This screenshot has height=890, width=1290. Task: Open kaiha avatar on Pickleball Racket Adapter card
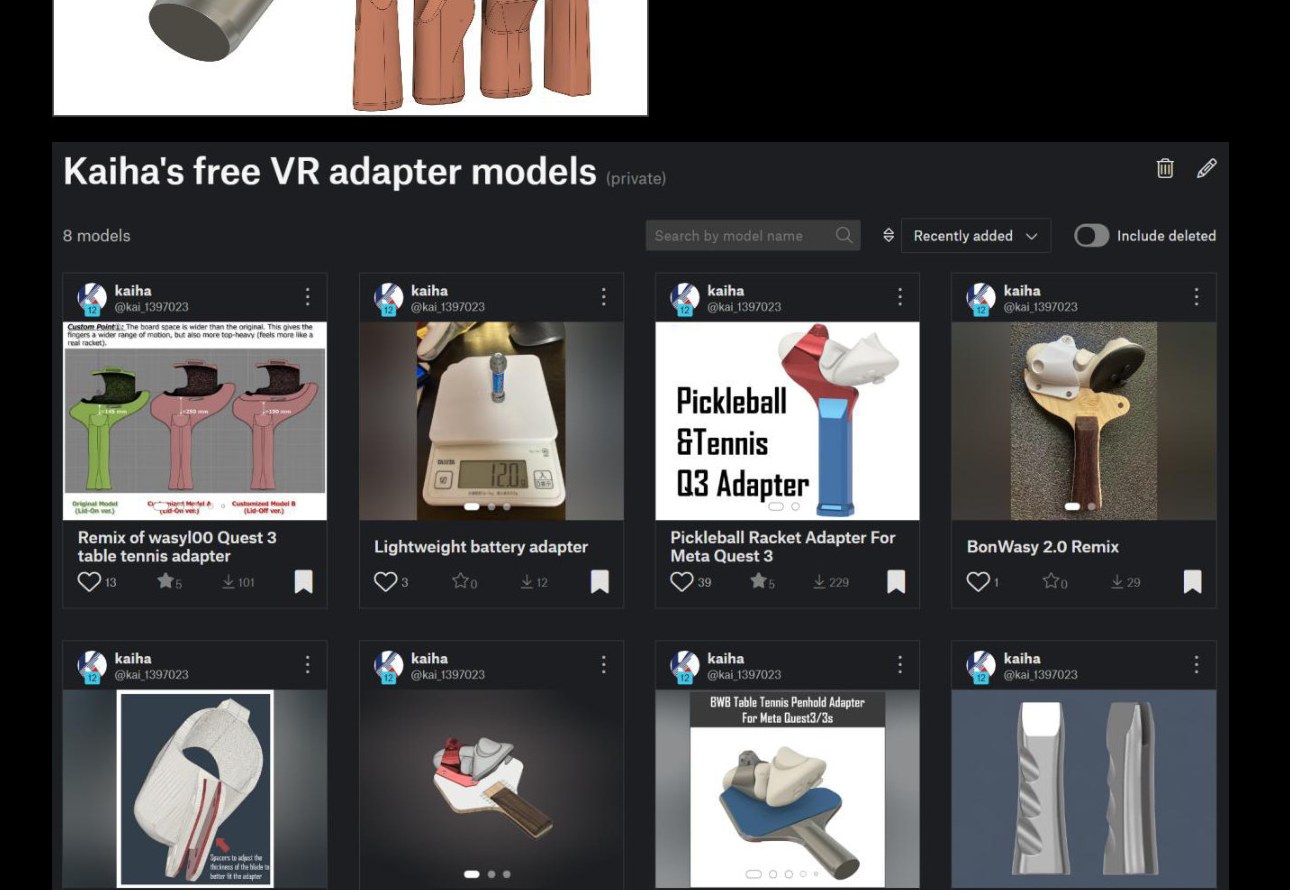[x=685, y=298]
